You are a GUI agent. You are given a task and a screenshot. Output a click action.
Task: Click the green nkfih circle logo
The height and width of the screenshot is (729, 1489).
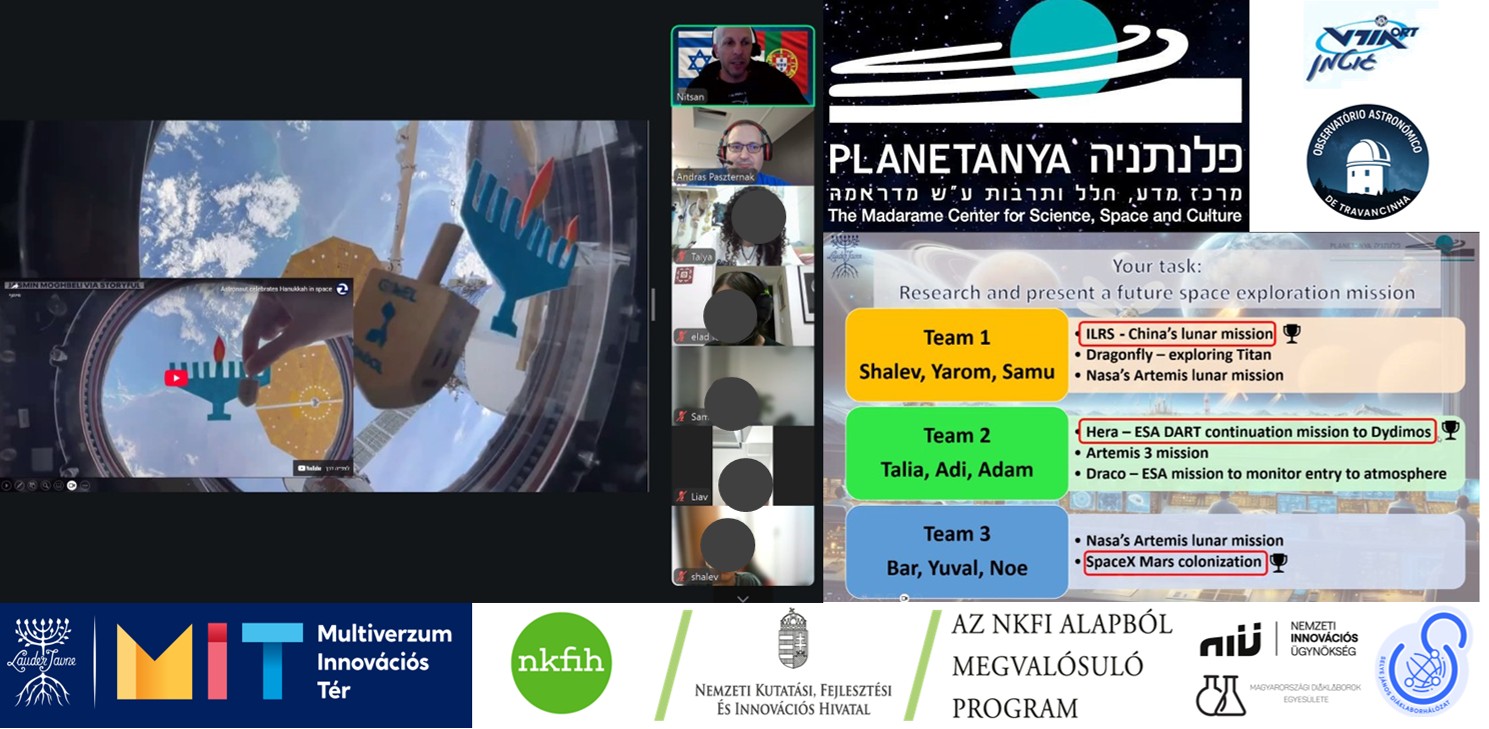(561, 663)
